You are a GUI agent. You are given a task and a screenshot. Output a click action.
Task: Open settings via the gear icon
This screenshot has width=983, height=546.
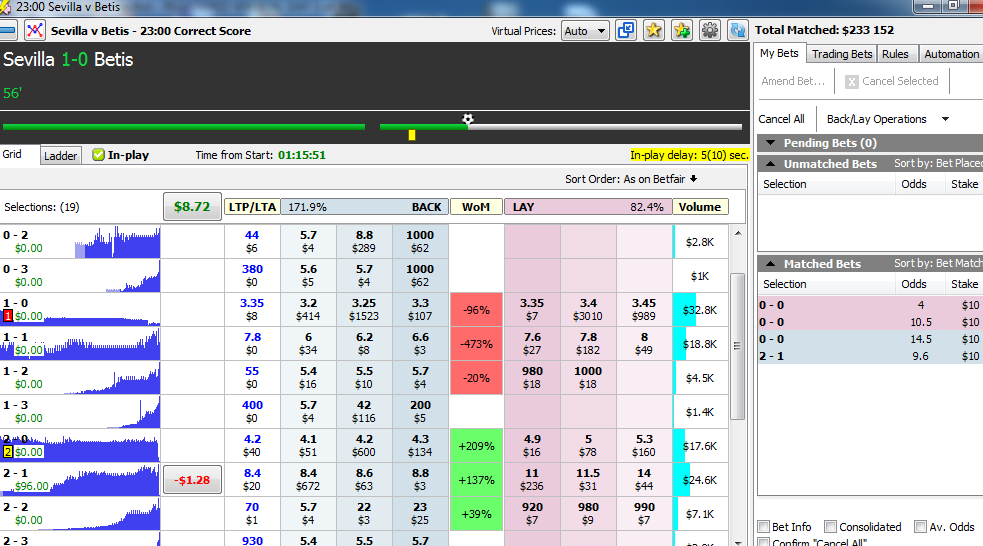[x=710, y=30]
